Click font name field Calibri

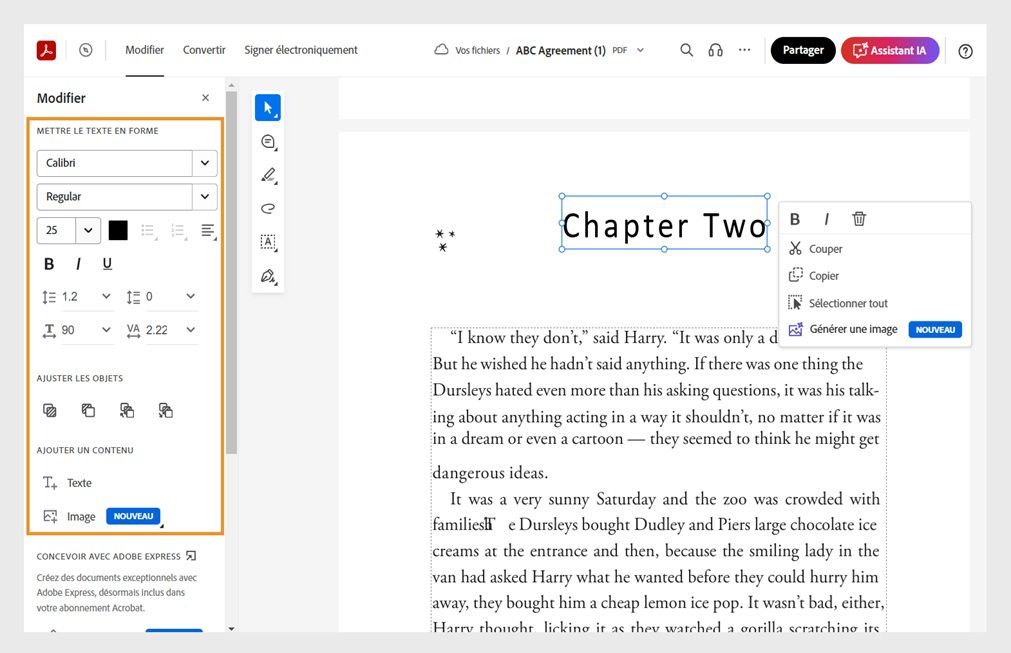click(x=115, y=163)
